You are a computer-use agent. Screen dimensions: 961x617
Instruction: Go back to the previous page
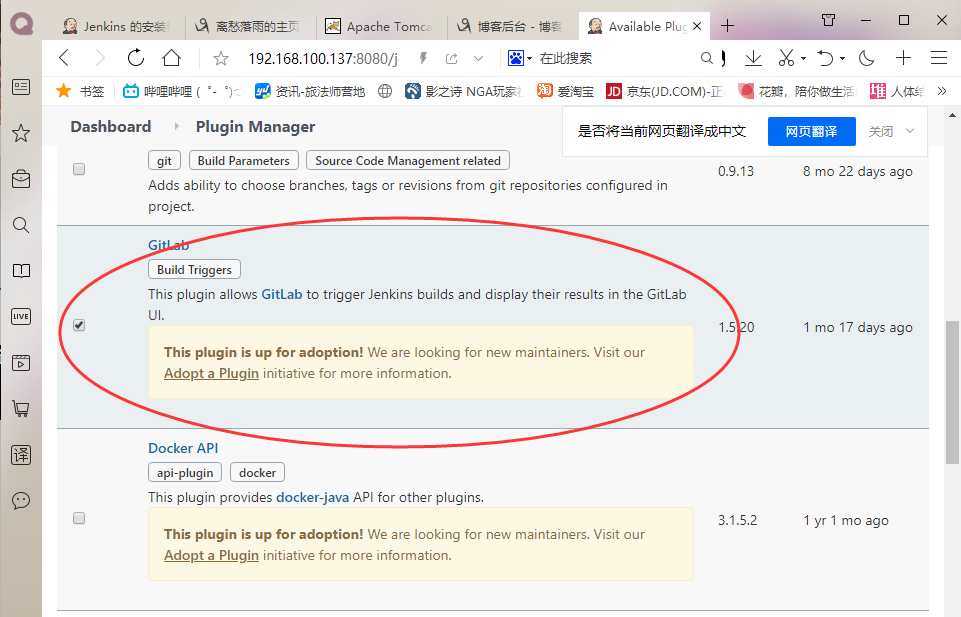click(64, 58)
